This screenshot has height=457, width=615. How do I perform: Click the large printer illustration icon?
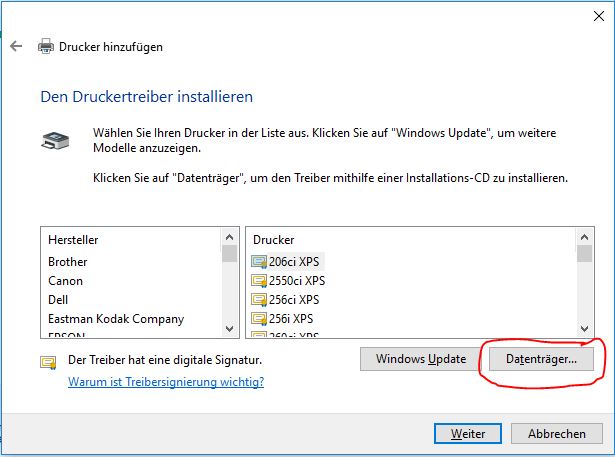click(55, 141)
